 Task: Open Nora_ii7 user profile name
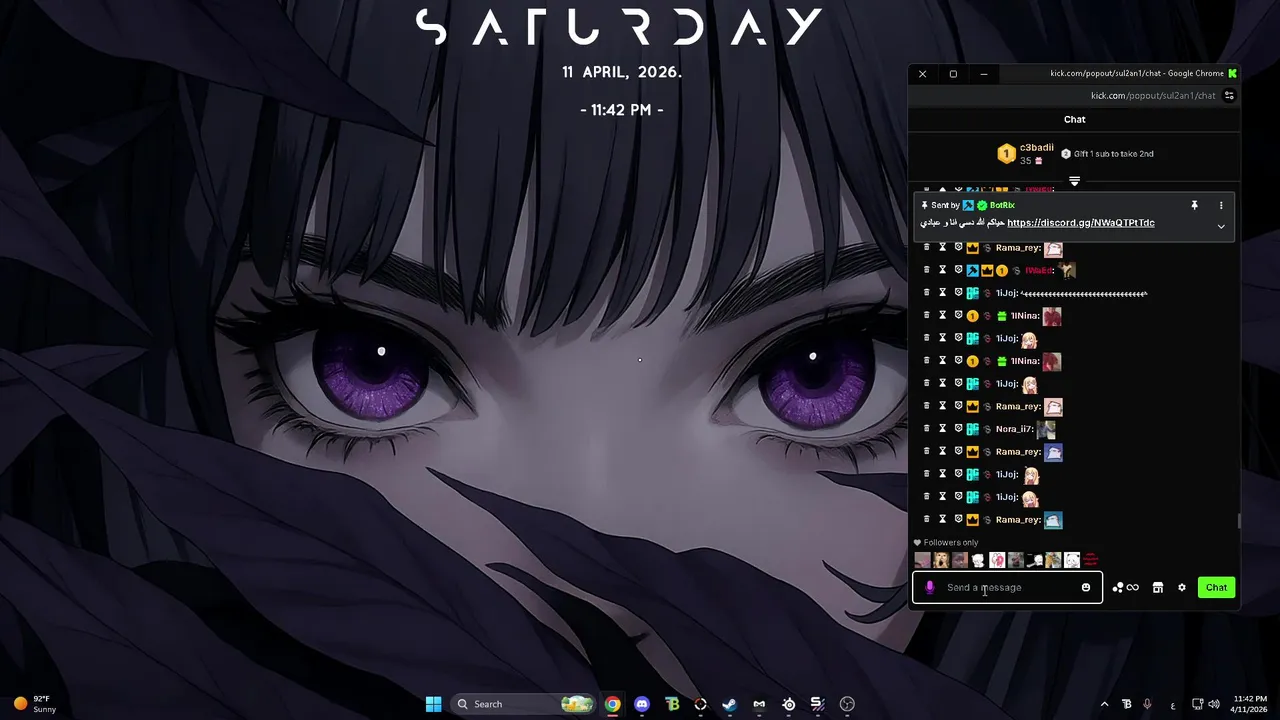pos(1013,429)
